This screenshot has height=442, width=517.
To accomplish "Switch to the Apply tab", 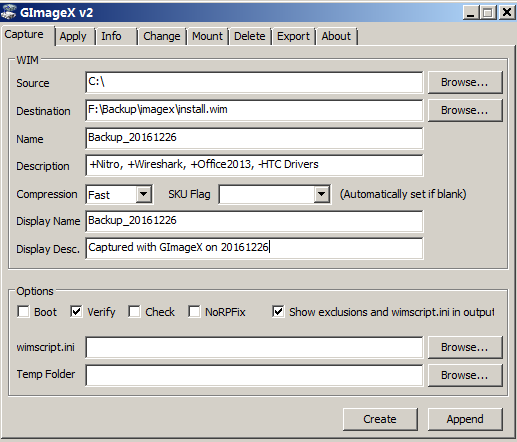I will pyautogui.click(x=73, y=36).
